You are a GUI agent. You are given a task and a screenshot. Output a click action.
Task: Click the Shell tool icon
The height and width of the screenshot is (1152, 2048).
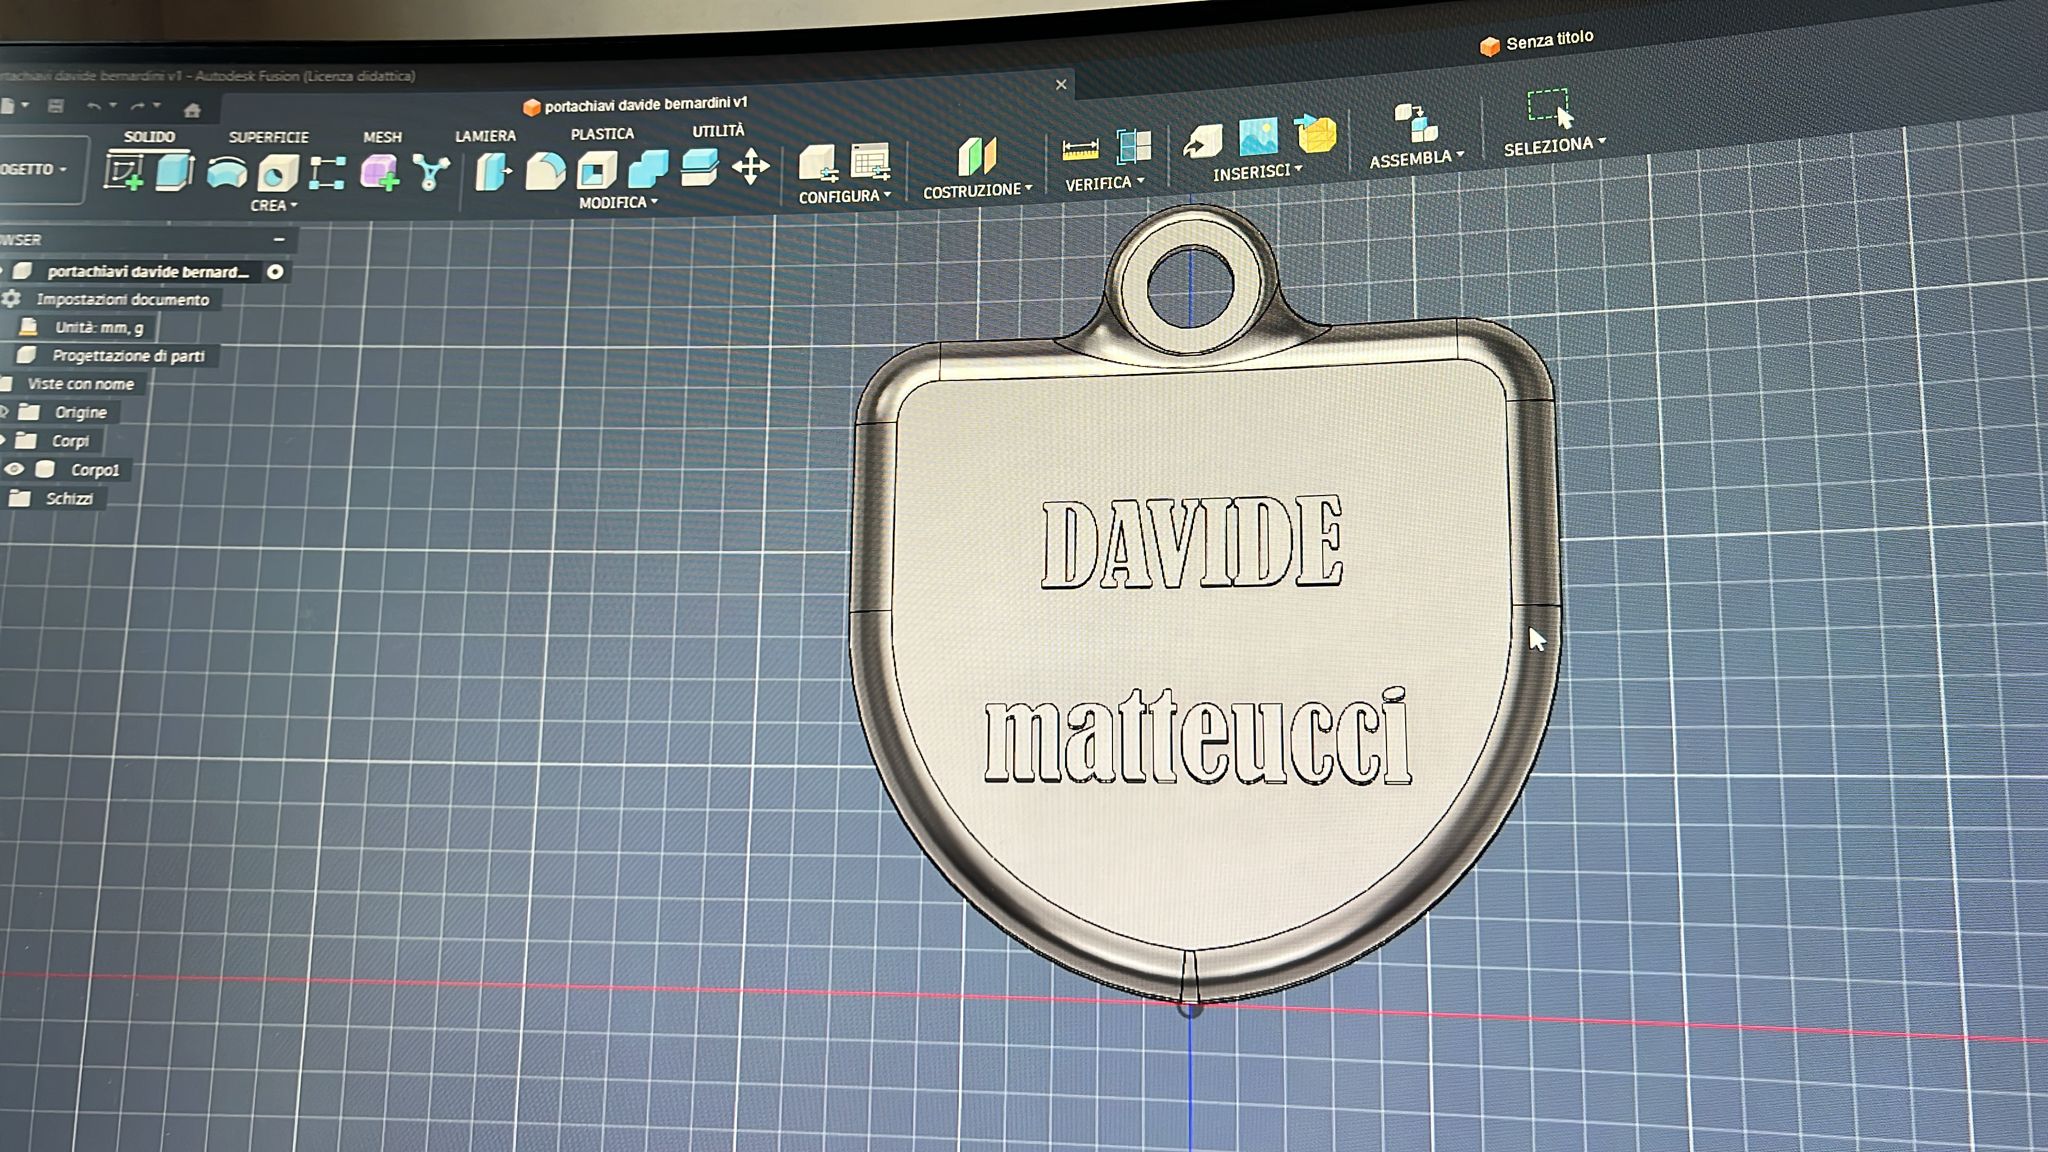(596, 170)
